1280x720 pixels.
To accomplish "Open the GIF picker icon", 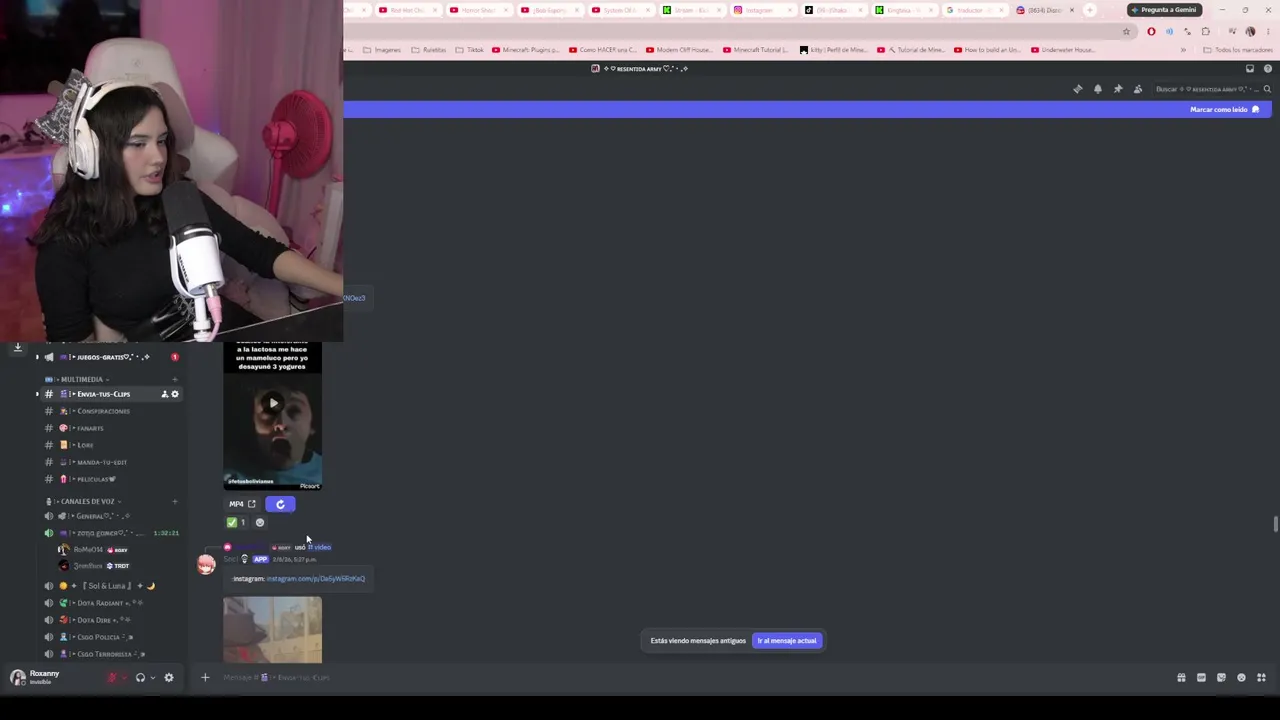I will coord(1201,678).
